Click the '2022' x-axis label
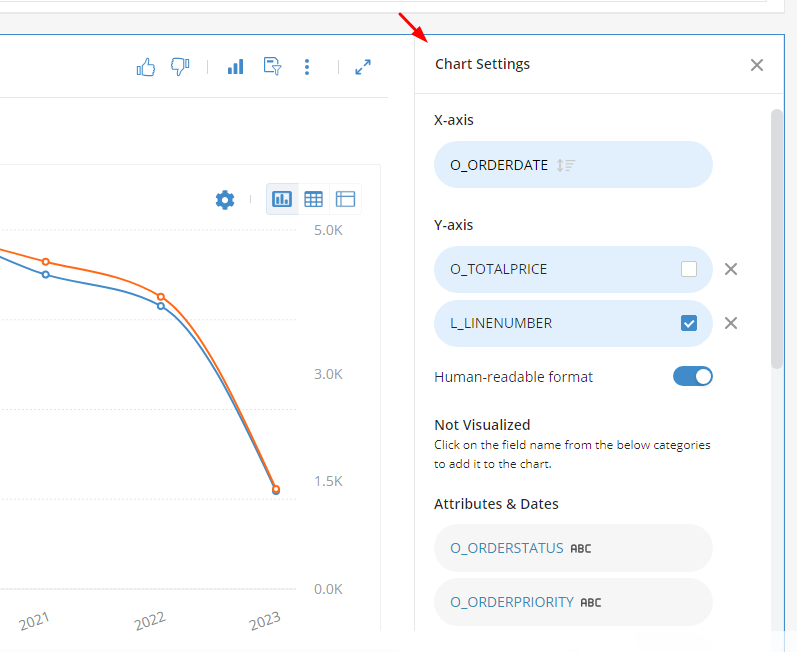 tap(149, 620)
